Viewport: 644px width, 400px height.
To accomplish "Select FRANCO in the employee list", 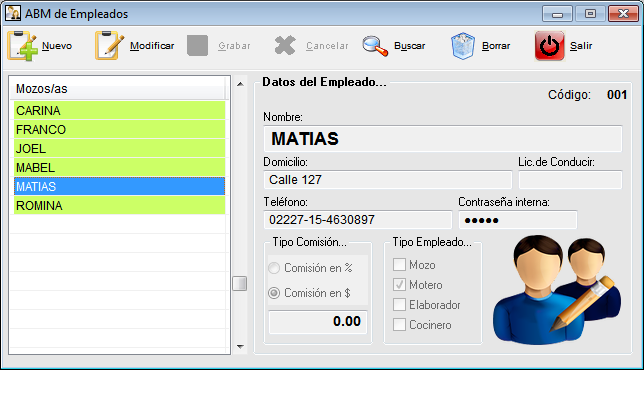I will coord(120,129).
